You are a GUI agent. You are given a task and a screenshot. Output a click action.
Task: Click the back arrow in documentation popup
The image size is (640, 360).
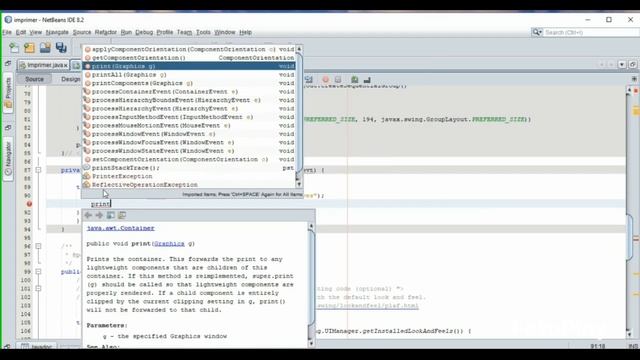point(88,215)
